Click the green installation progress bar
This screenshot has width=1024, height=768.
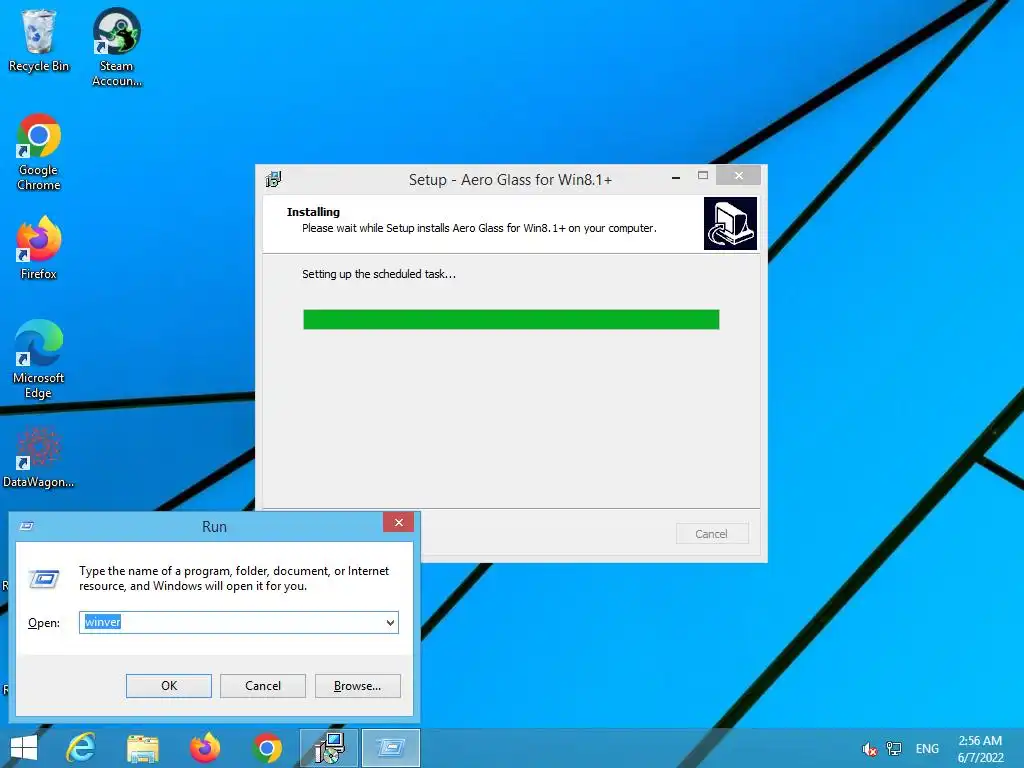tap(511, 319)
